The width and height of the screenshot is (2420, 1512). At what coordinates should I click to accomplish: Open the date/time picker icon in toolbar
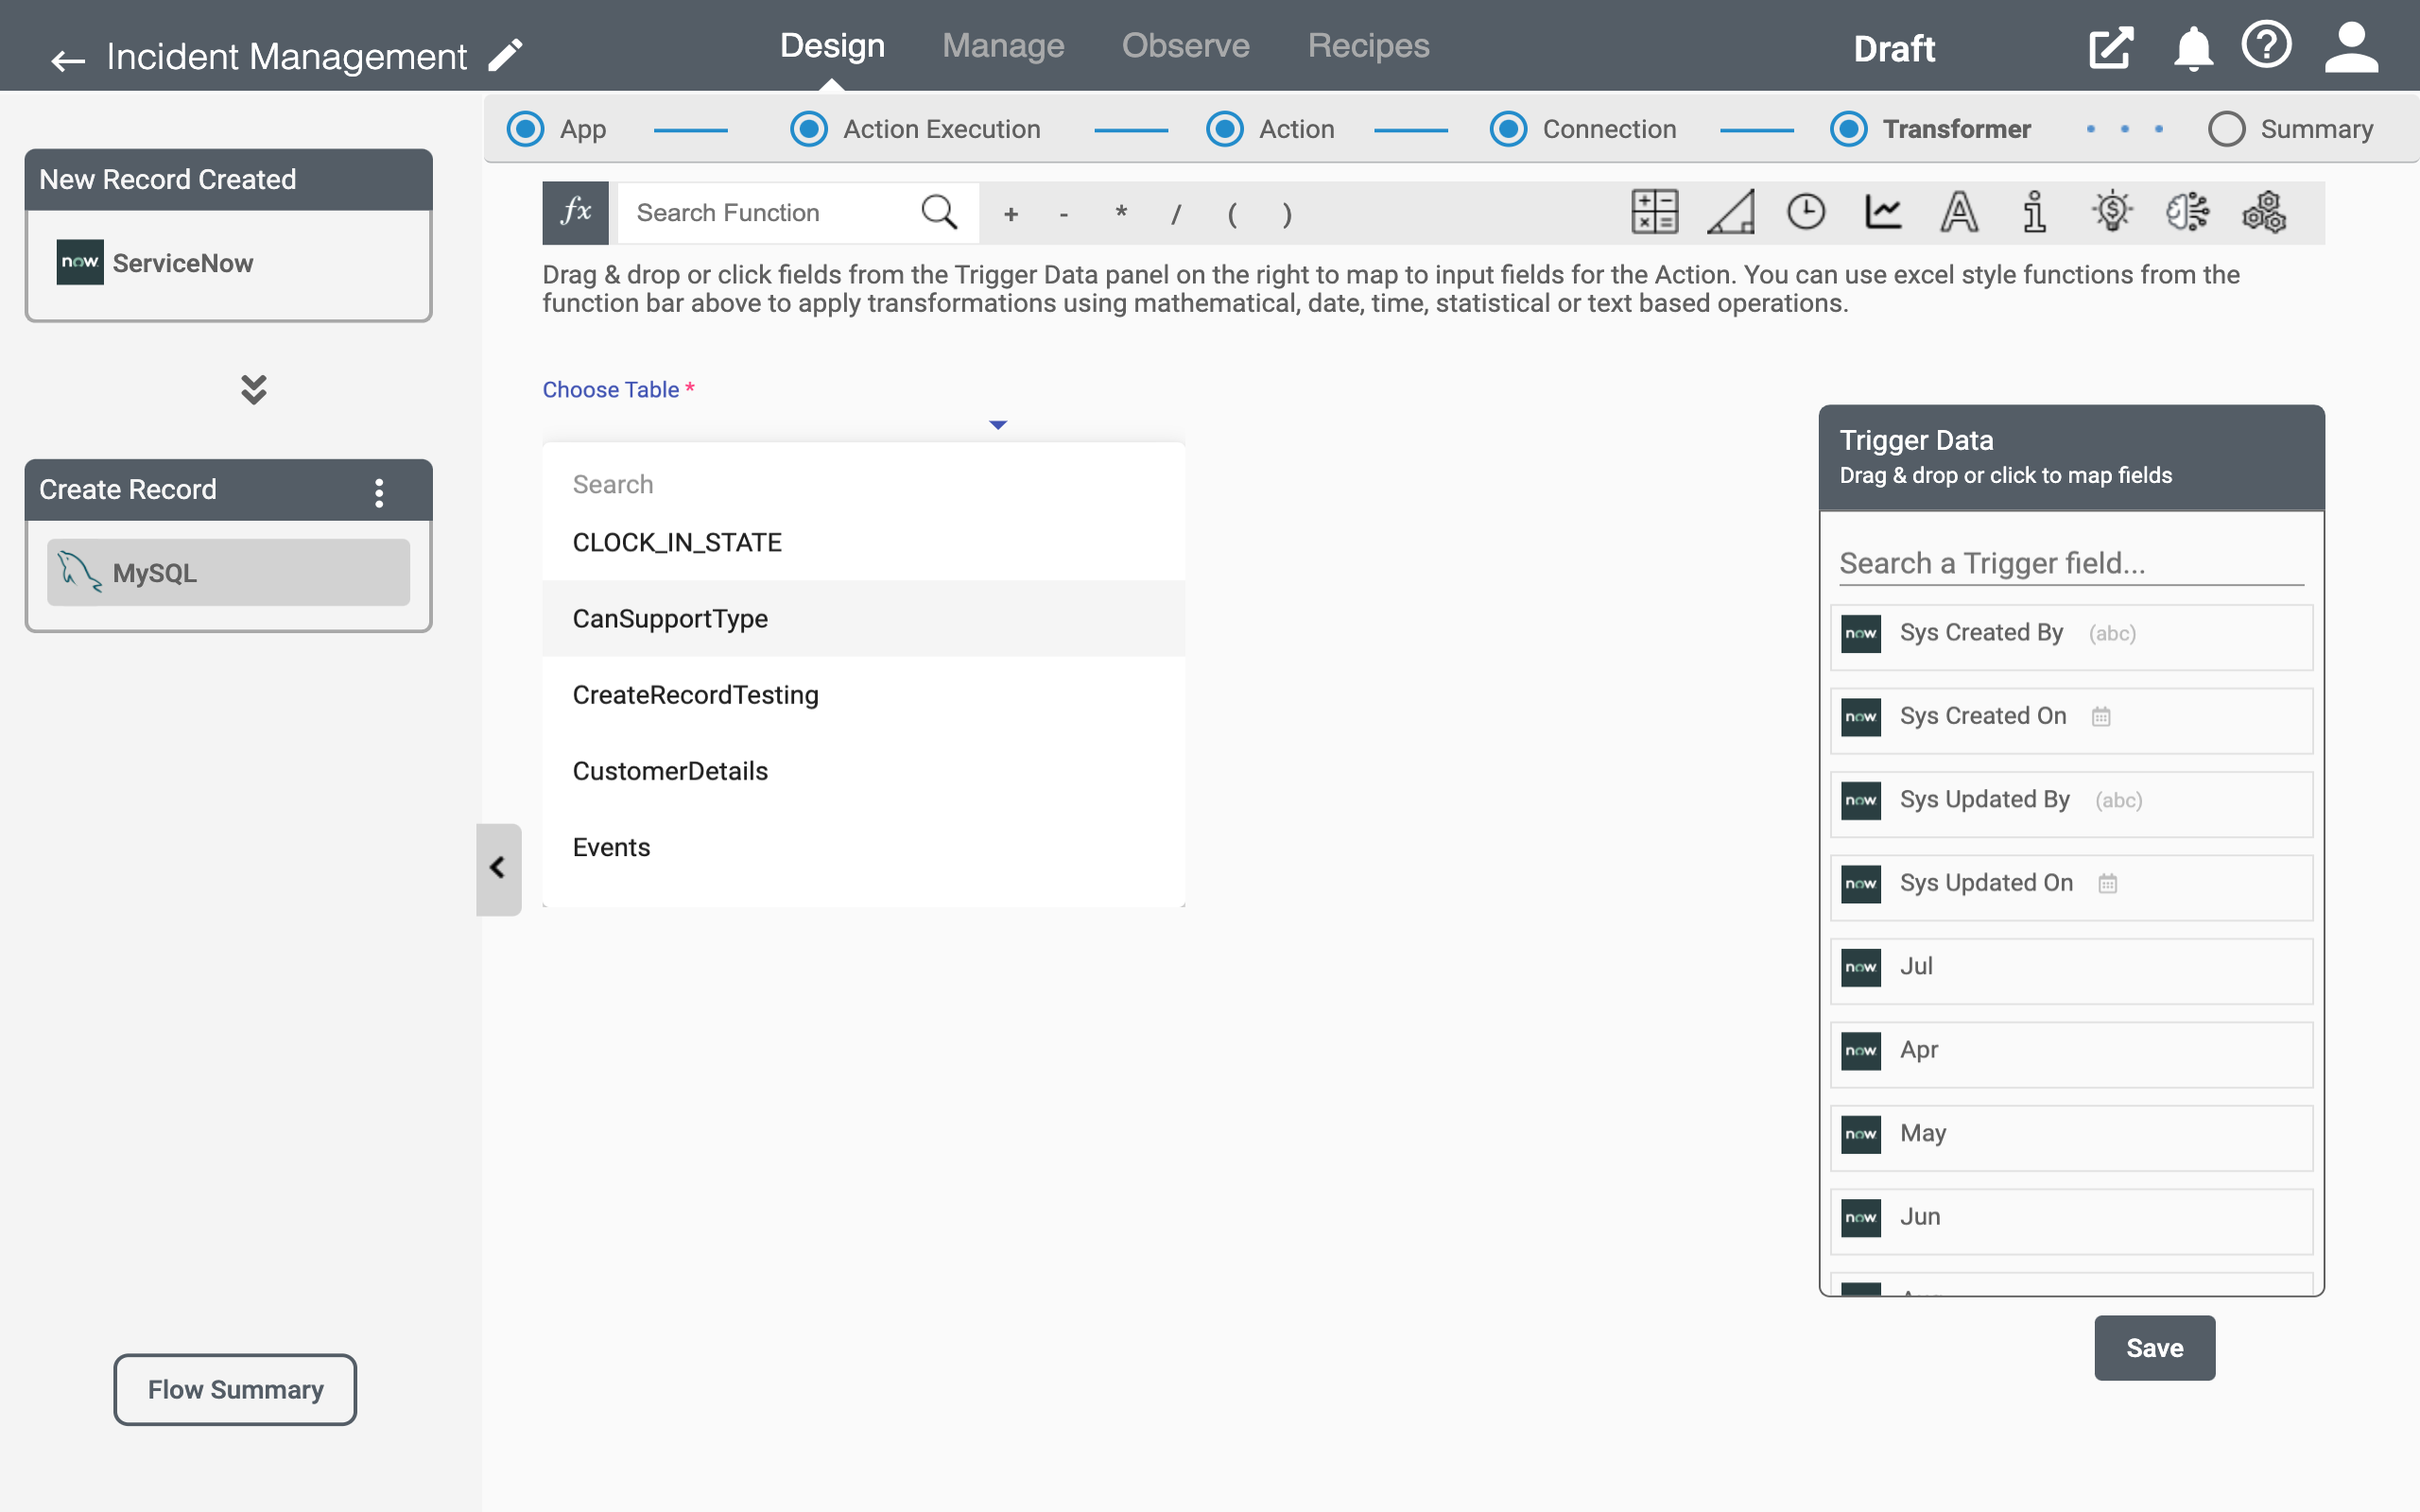tap(1806, 213)
